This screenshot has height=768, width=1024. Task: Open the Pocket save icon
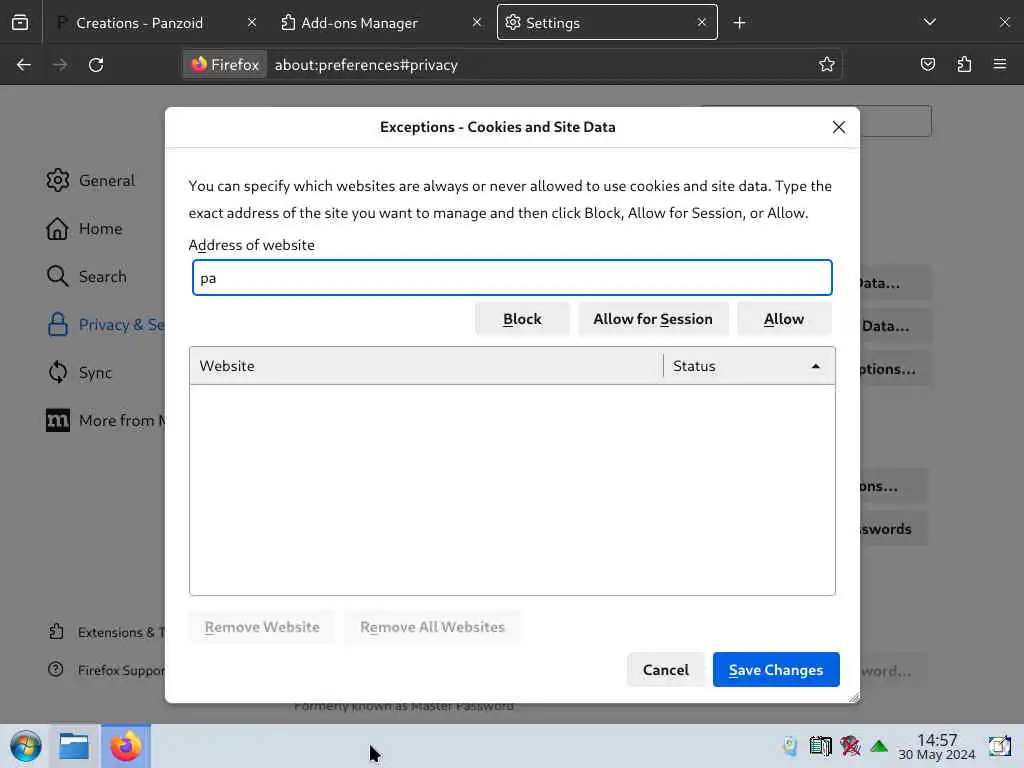coord(928,65)
